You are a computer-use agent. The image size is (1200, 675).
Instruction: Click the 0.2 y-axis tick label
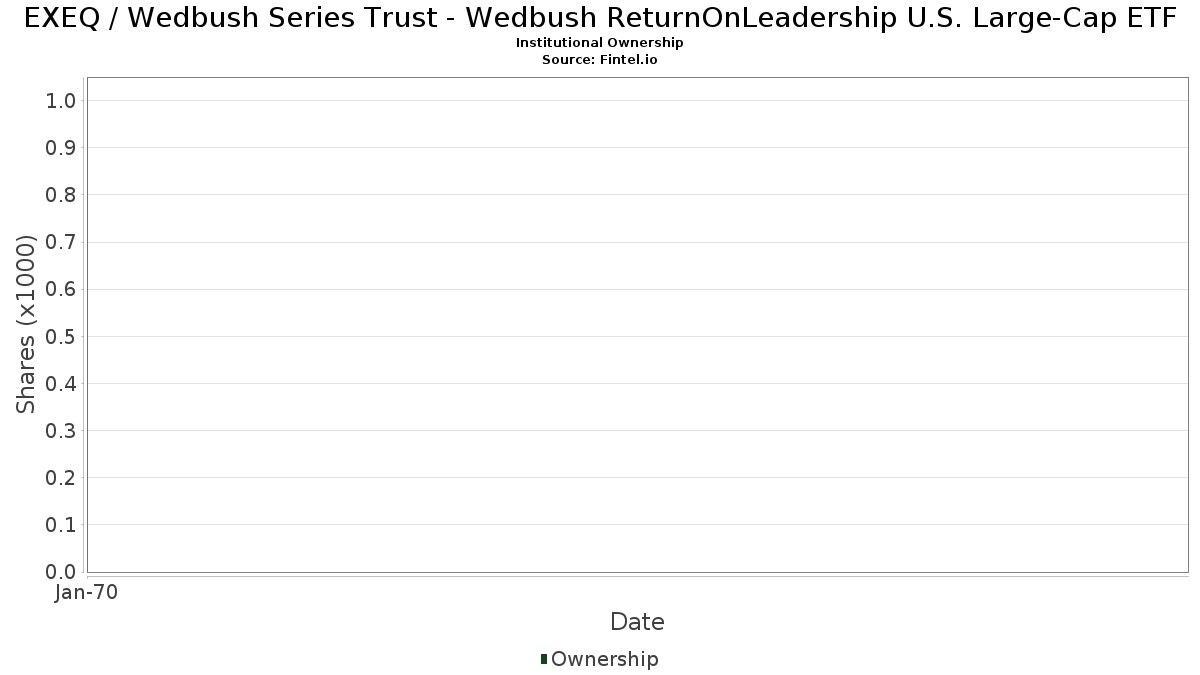click(x=61, y=478)
